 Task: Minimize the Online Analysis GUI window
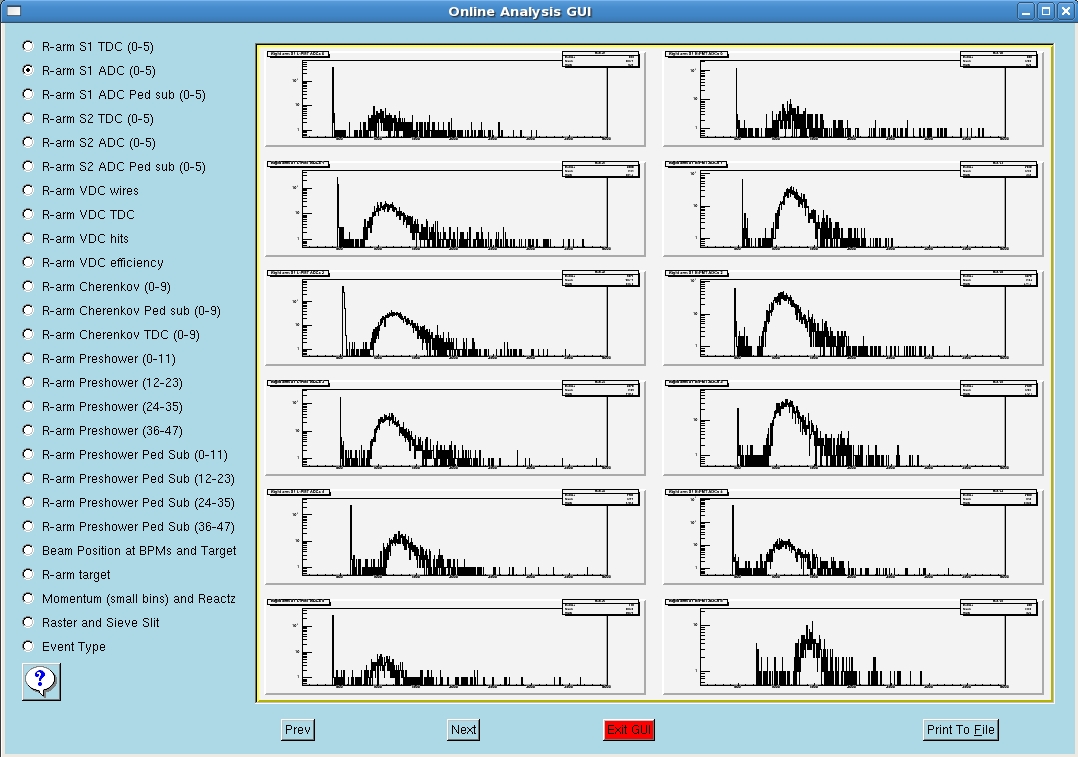point(1026,11)
